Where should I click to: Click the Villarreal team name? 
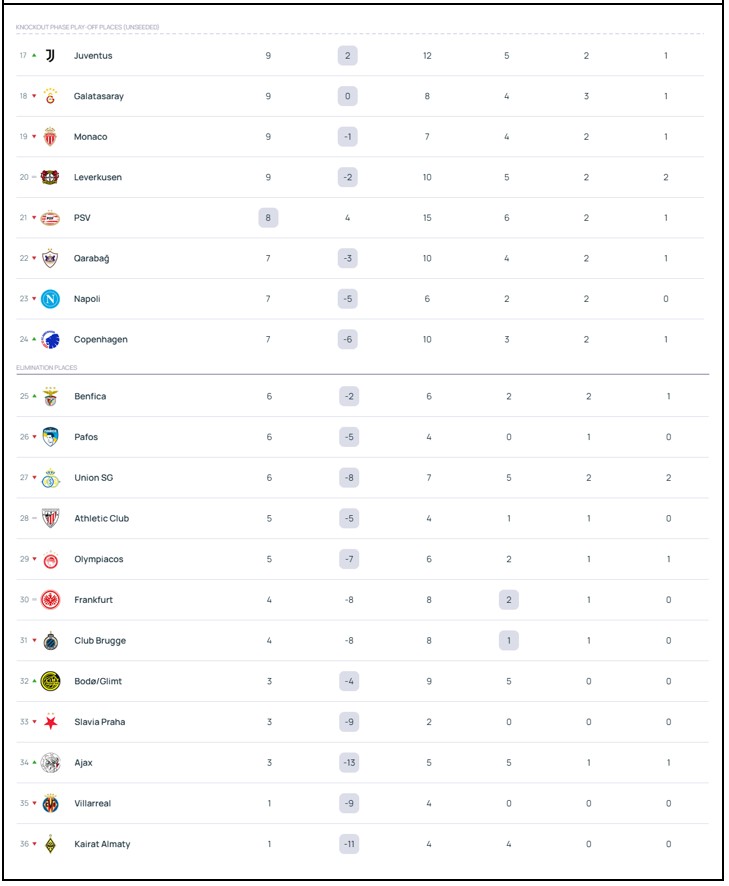[x=94, y=804]
